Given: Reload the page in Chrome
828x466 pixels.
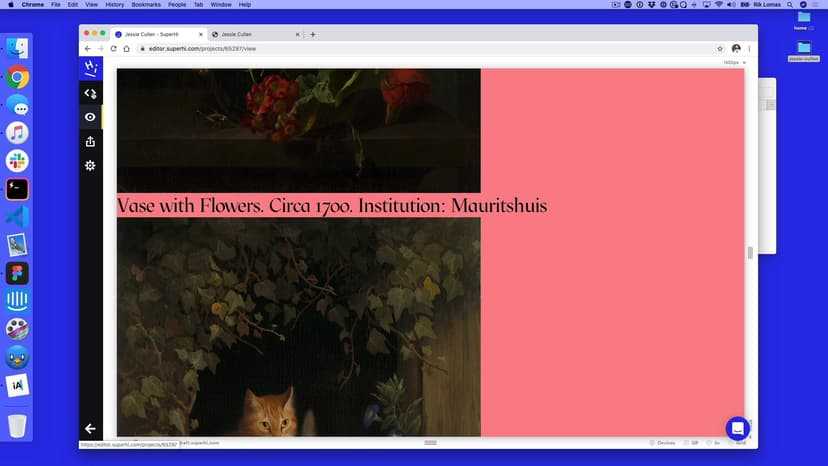Looking at the screenshot, I should pos(113,48).
